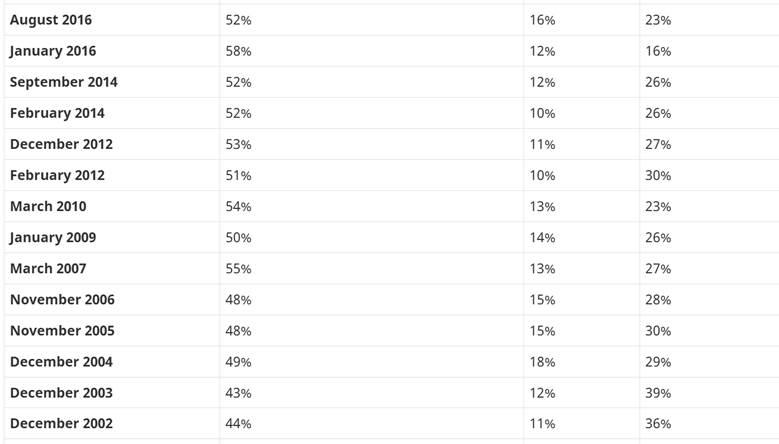Select the 39% cell in December 2003 row
The image size is (779, 444).
tap(658, 392)
